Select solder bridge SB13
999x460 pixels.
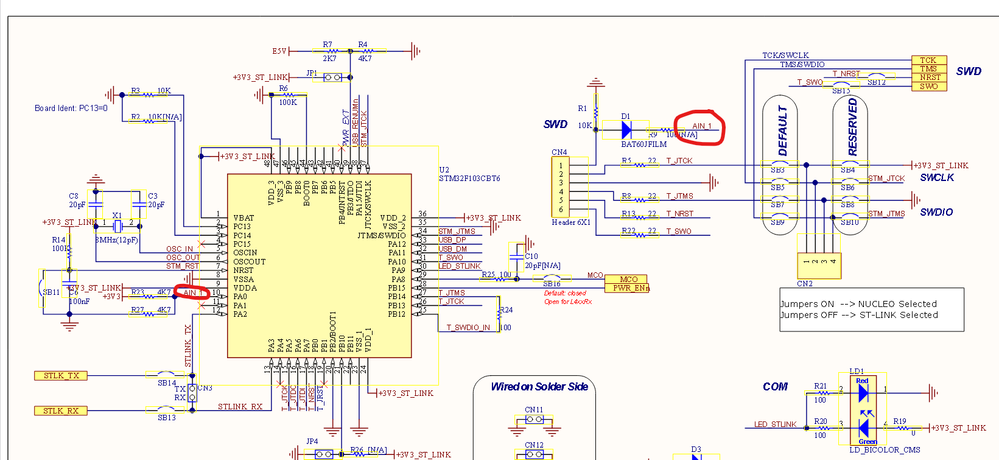166,410
